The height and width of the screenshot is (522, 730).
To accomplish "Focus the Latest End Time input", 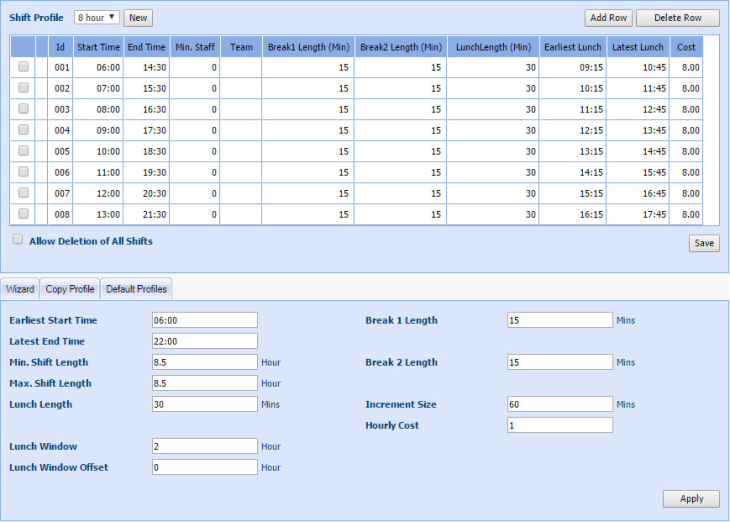I will 205,341.
